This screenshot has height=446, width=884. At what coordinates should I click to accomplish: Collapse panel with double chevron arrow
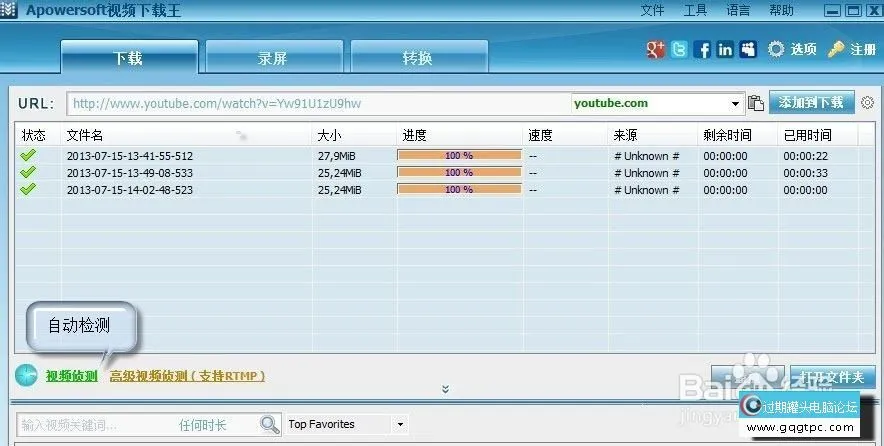coord(445,389)
